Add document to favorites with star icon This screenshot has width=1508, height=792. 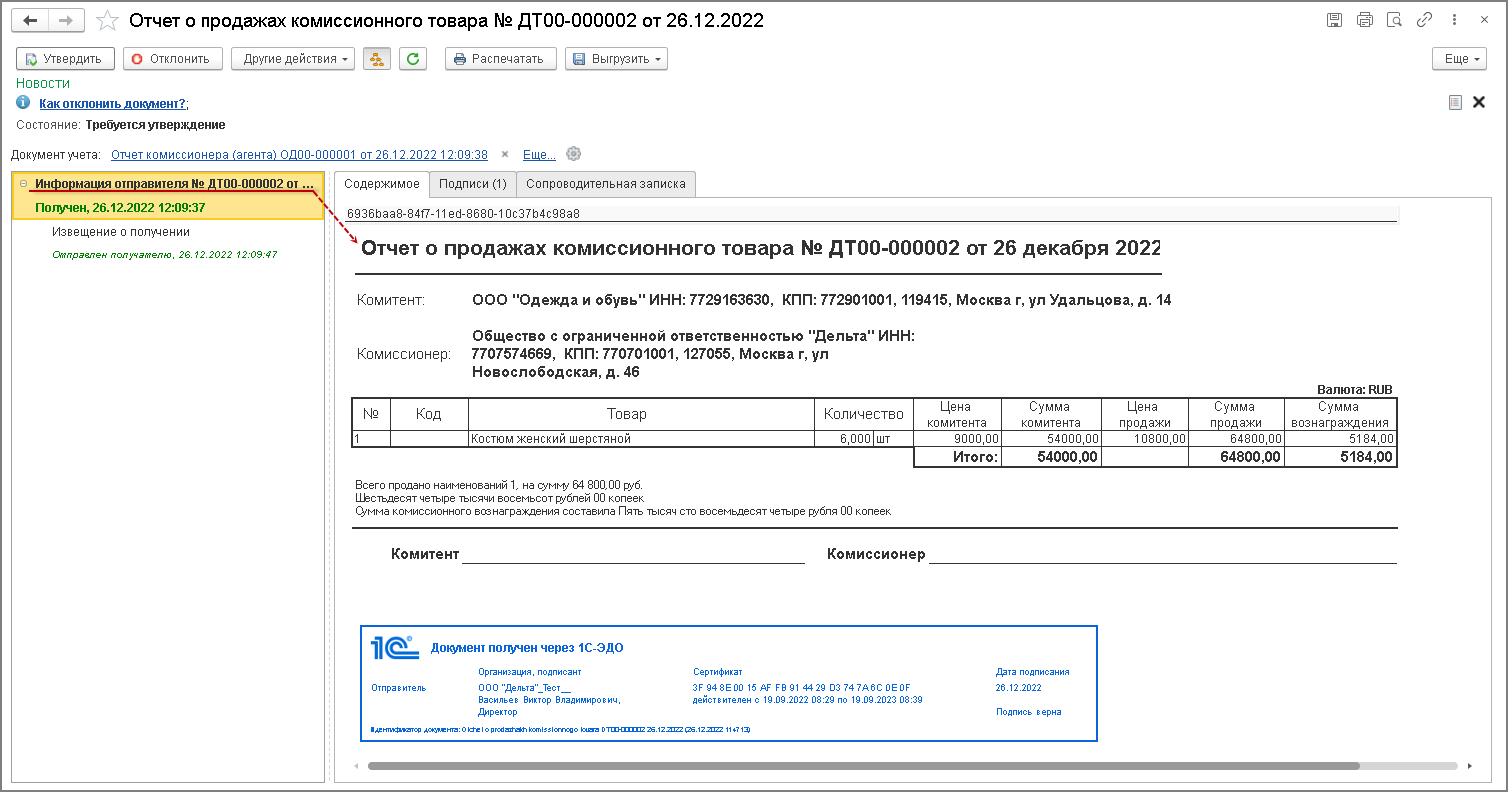pos(107,20)
